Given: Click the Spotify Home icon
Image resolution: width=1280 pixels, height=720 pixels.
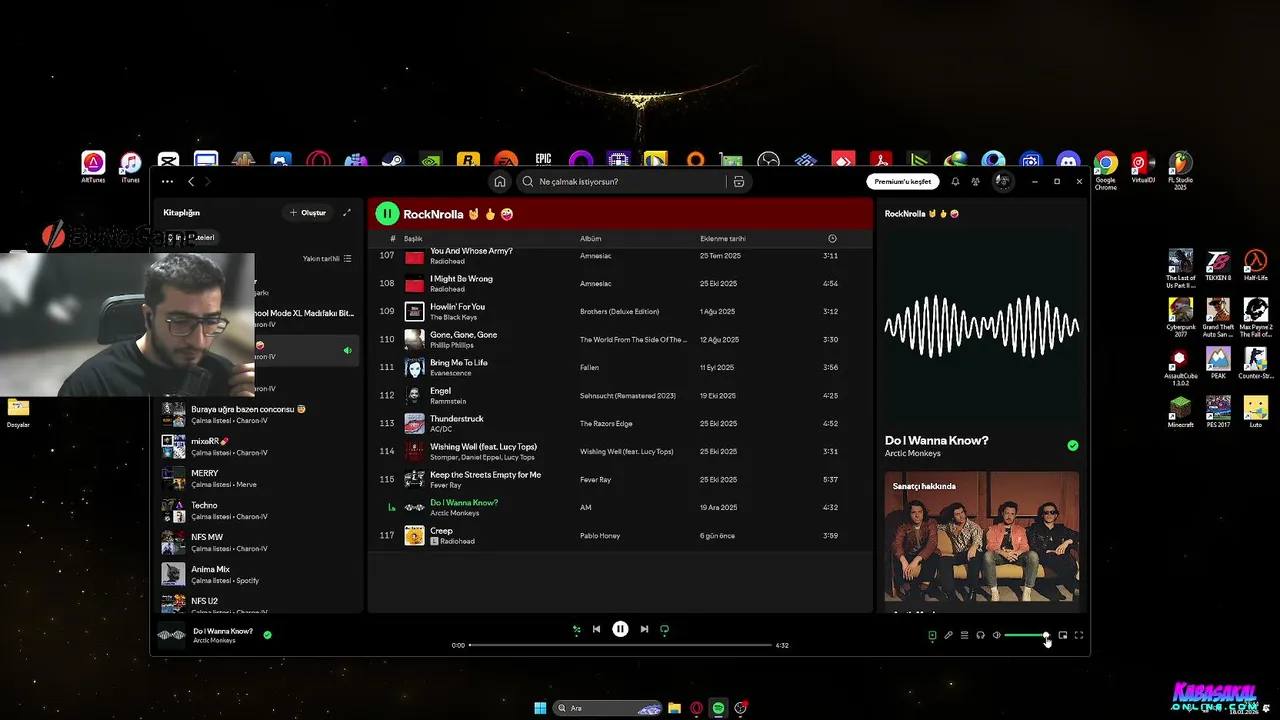Looking at the screenshot, I should coord(499,182).
